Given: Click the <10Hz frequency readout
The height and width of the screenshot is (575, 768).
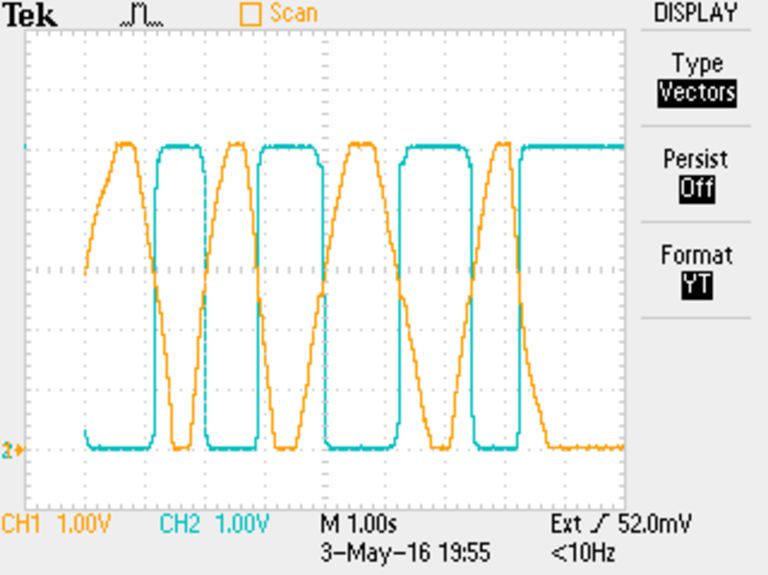Looking at the screenshot, I should pyautogui.click(x=581, y=552).
